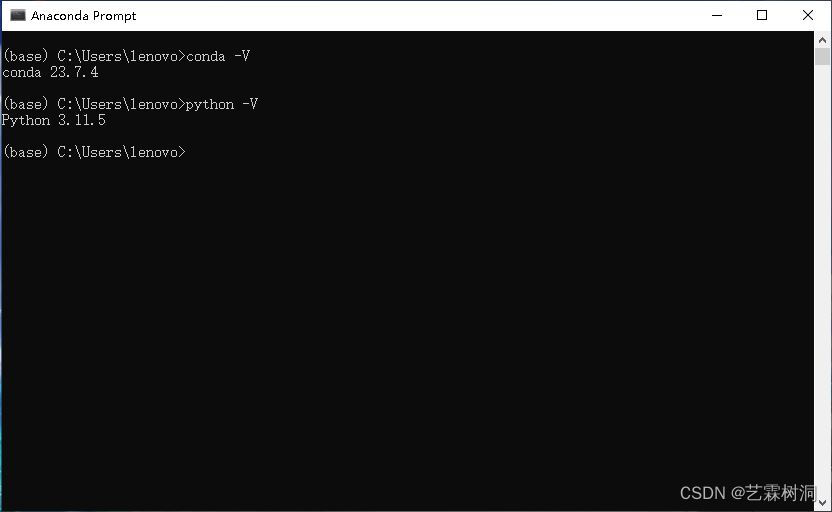Click the second 'C:\Users\lenovo>' path prompt
Image resolution: width=832 pixels, height=512 pixels.
point(121,105)
